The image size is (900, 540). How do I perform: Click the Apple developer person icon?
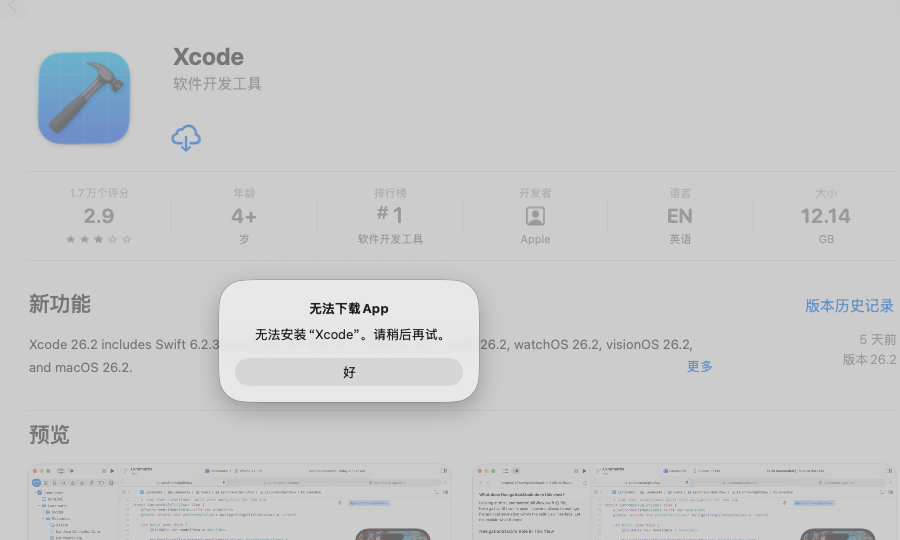tap(535, 216)
